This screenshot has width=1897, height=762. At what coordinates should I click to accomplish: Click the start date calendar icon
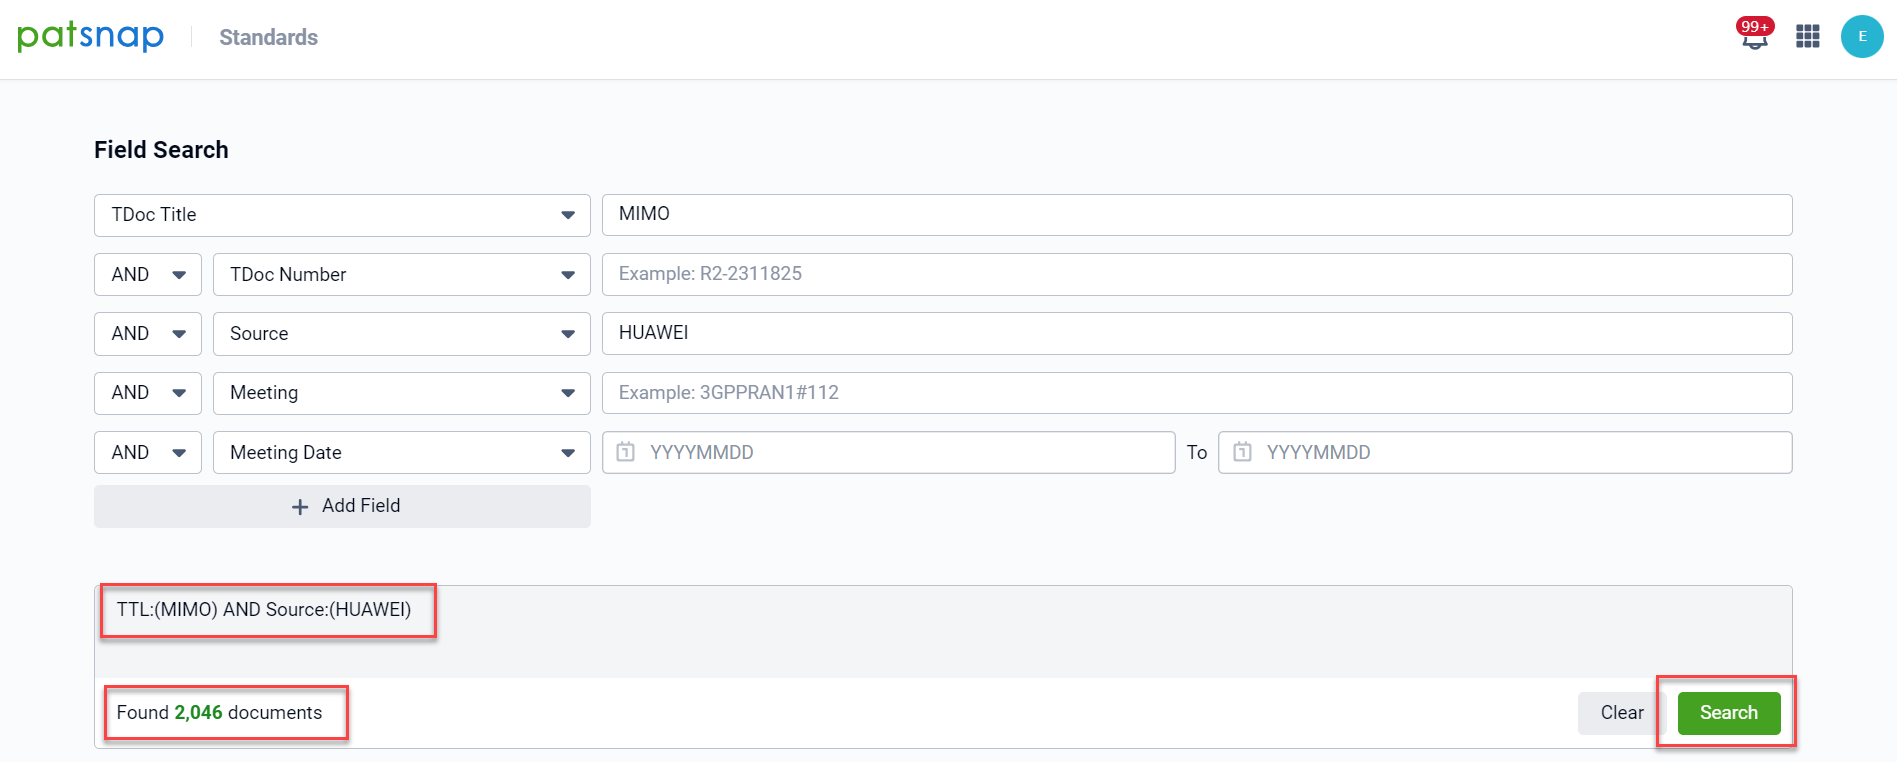point(626,452)
